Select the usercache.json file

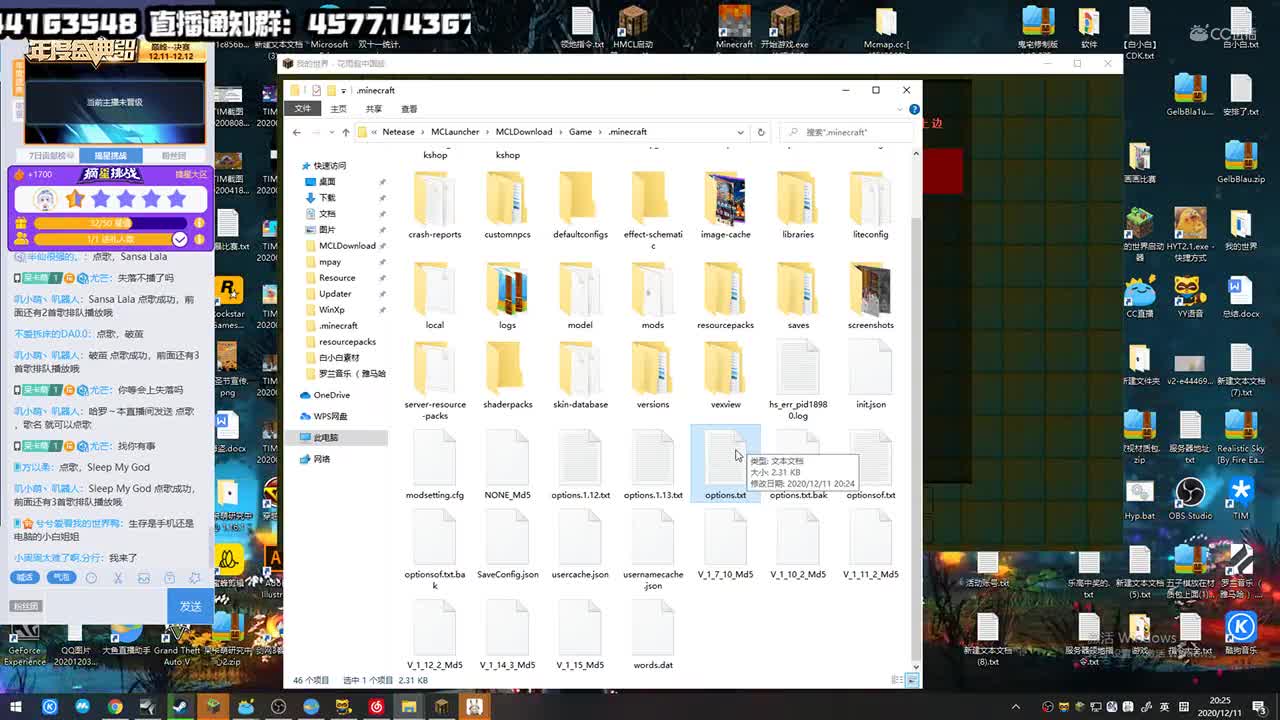point(580,546)
